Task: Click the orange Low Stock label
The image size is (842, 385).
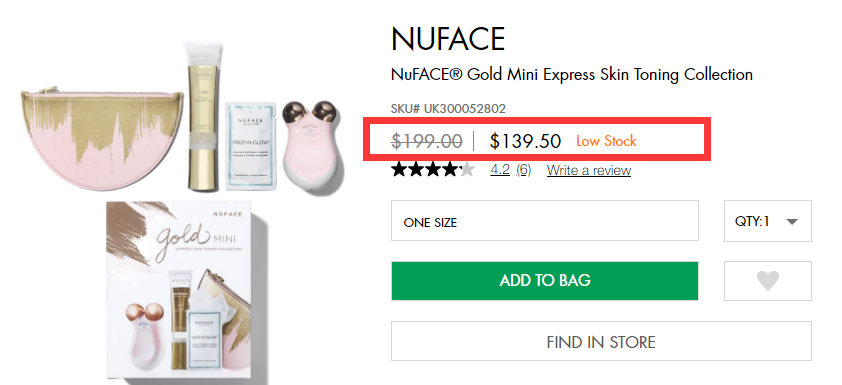Action: 606,141
